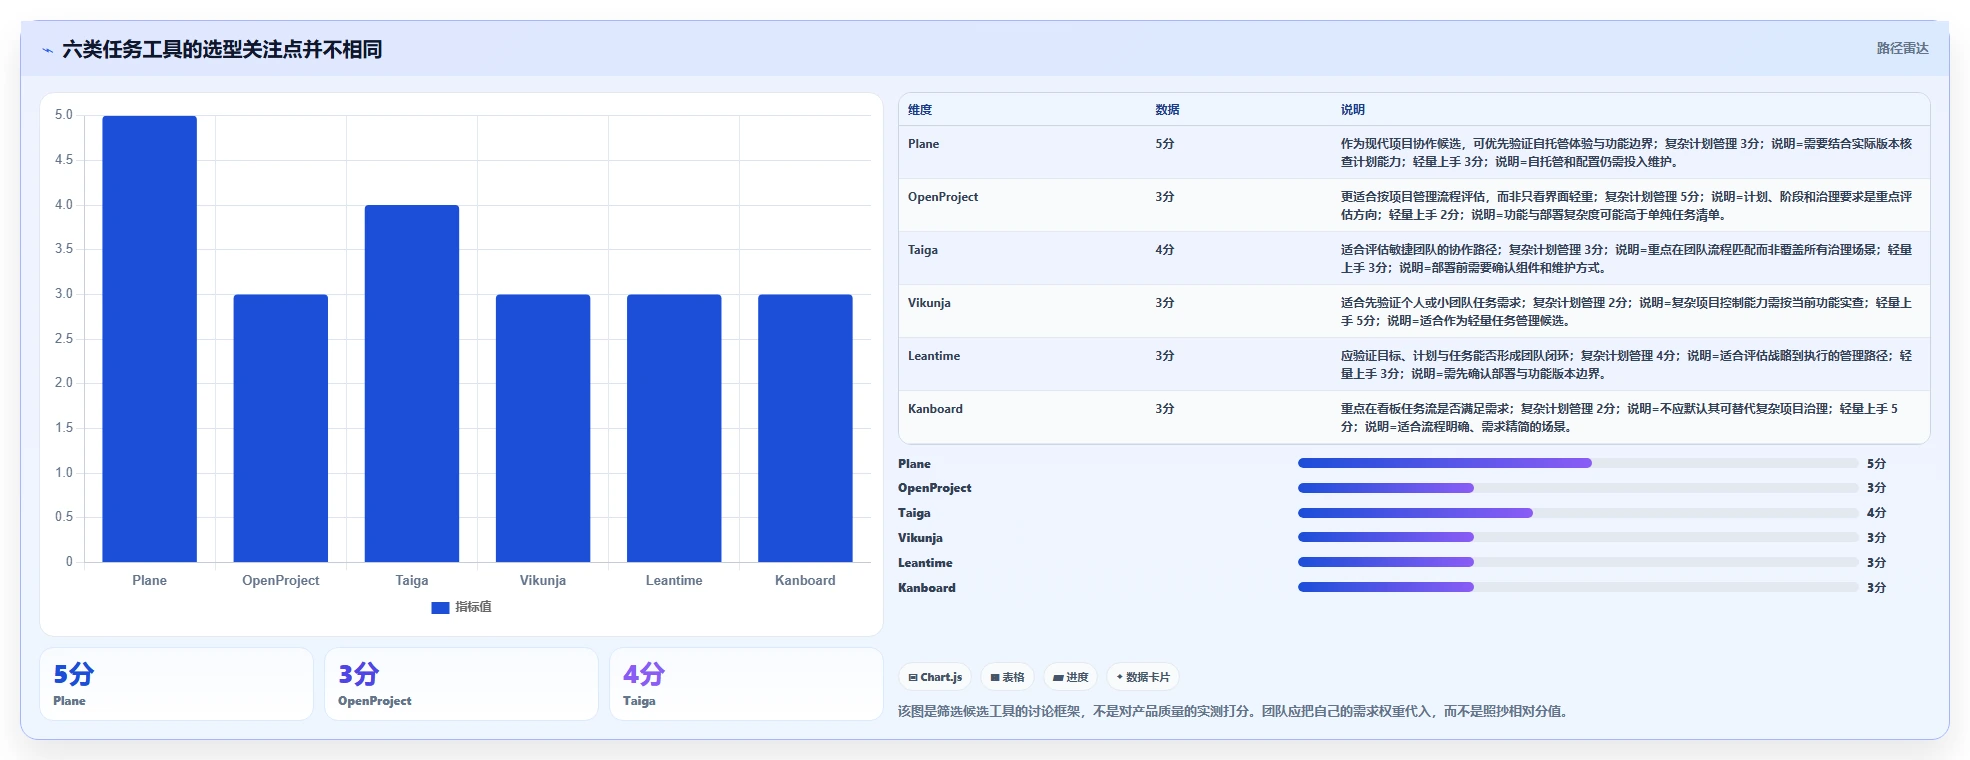Click the 表格 tag chip
This screenshot has height=760, width=1970.
[x=1007, y=677]
